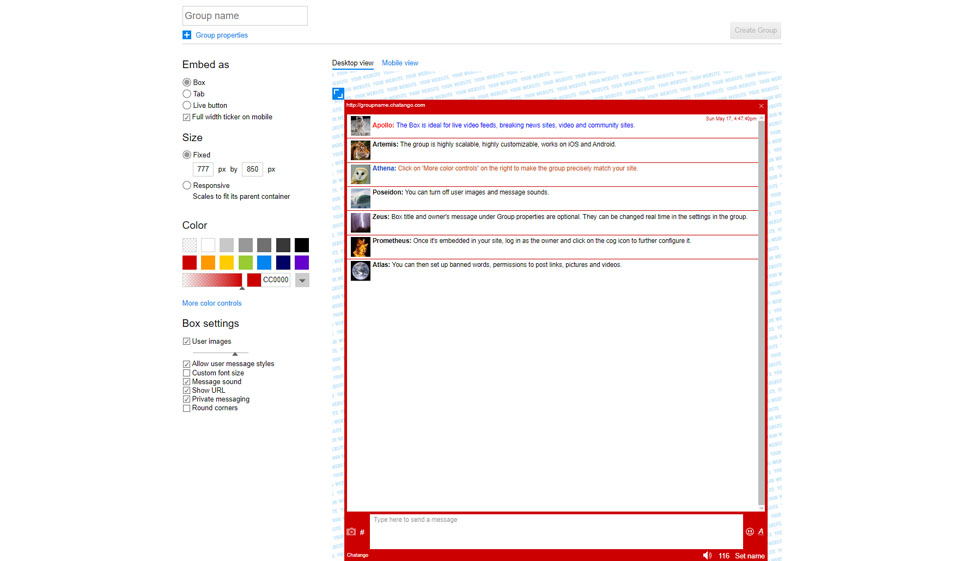
Task: Mute chat with the speaker icon
Action: 707,555
